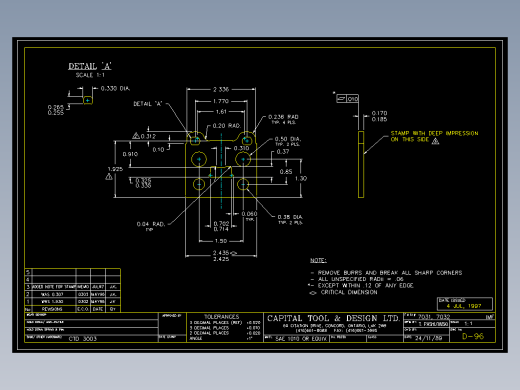Select the 0.310 slot dimension text
Viewport: 520px width, 390px height.
(241, 148)
